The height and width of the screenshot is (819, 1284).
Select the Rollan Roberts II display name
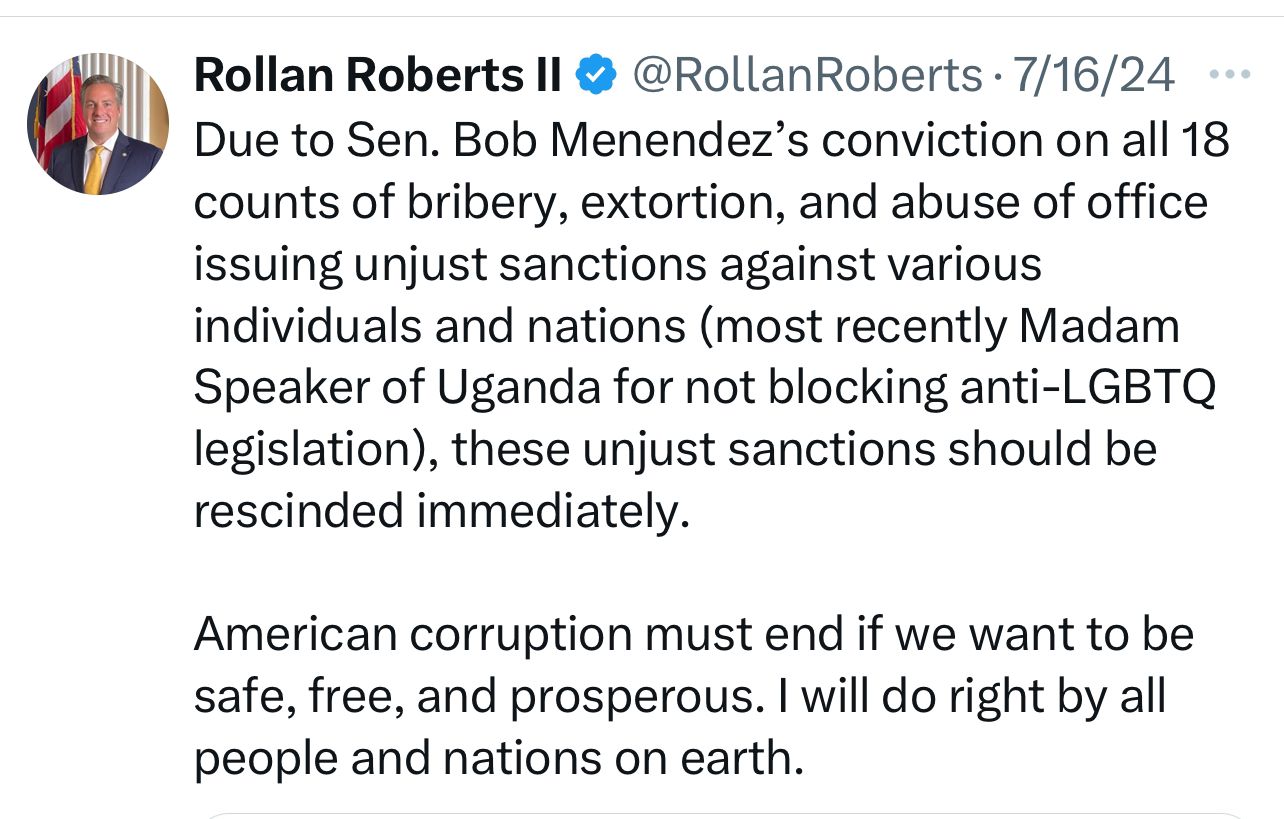[x=377, y=72]
